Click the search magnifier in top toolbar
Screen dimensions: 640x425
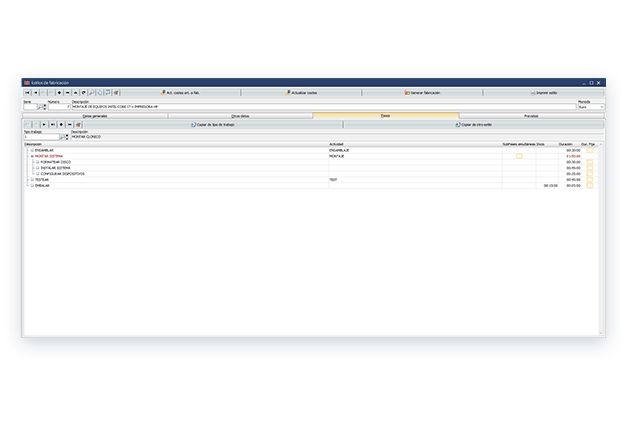(92, 92)
